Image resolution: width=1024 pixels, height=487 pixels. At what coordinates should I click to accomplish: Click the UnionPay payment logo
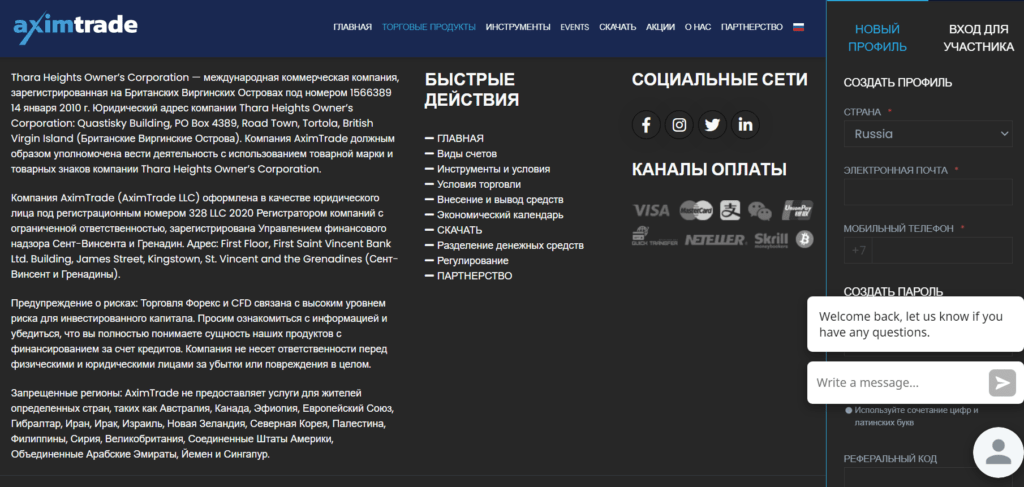[x=797, y=210]
